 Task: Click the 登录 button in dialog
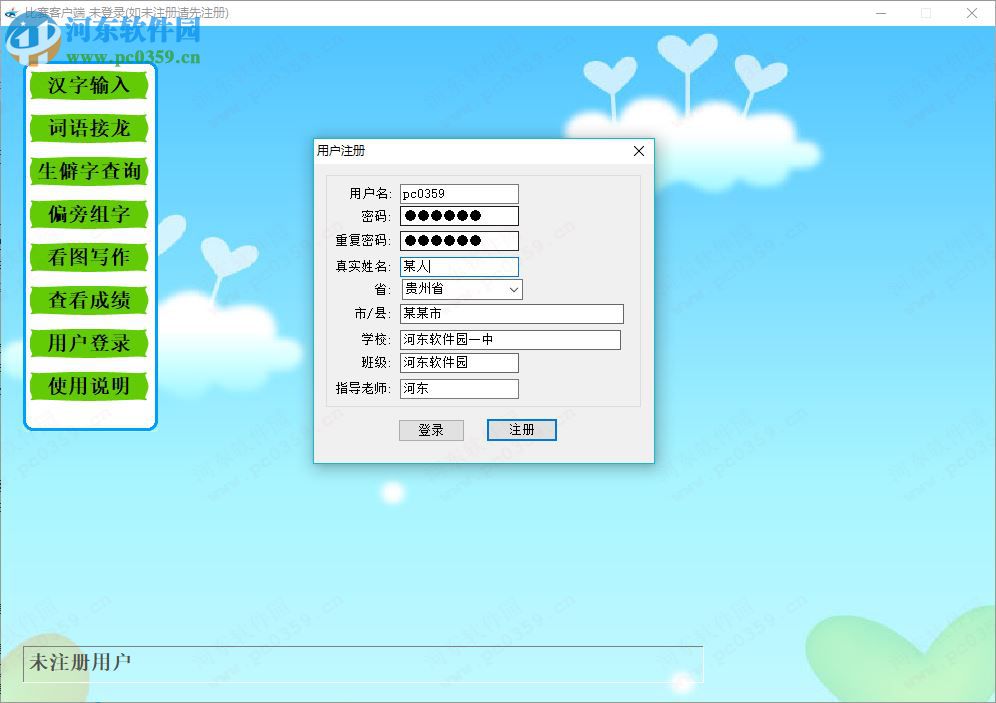point(431,430)
